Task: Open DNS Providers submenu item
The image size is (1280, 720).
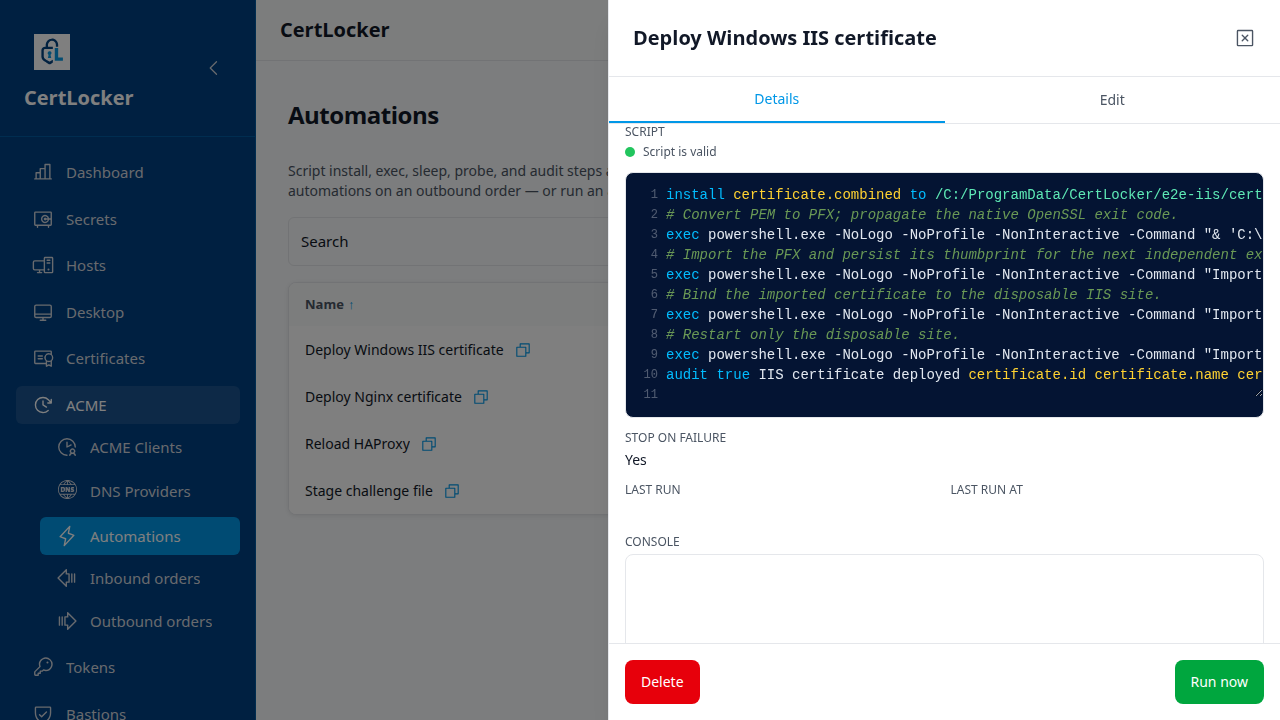Action: tap(140, 491)
